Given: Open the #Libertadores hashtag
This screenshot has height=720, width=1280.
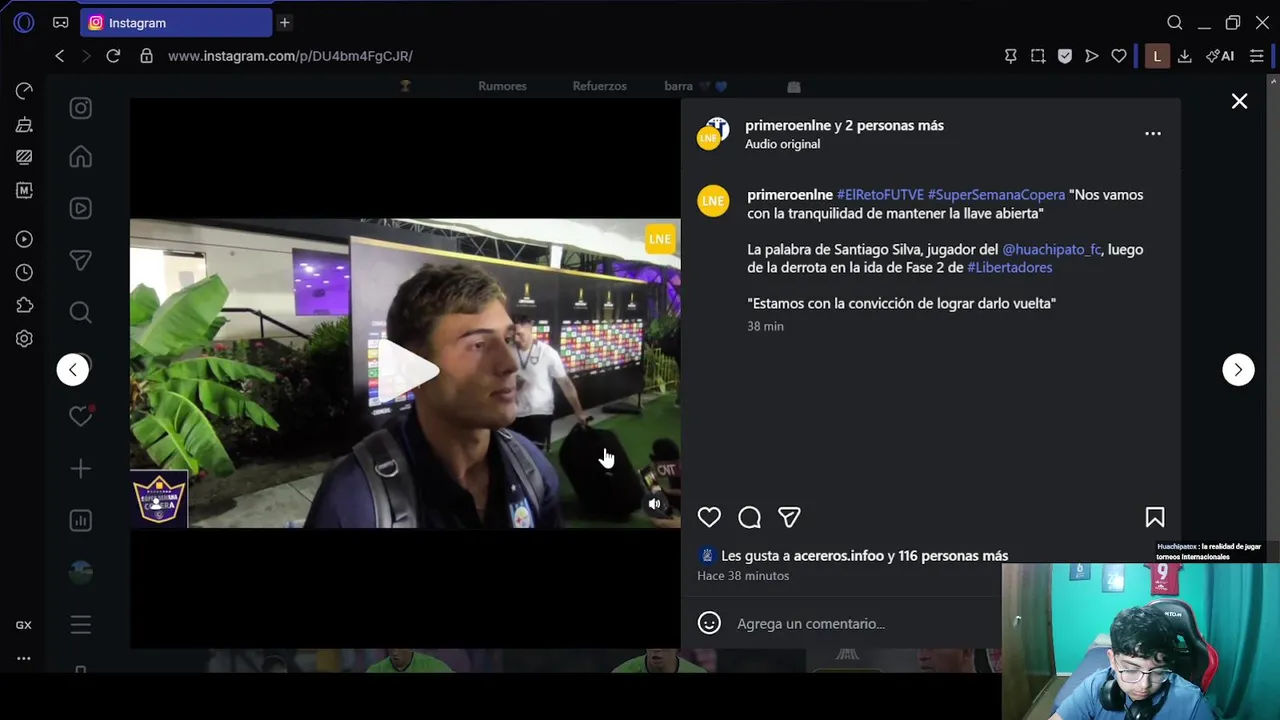Looking at the screenshot, I should (1009, 267).
